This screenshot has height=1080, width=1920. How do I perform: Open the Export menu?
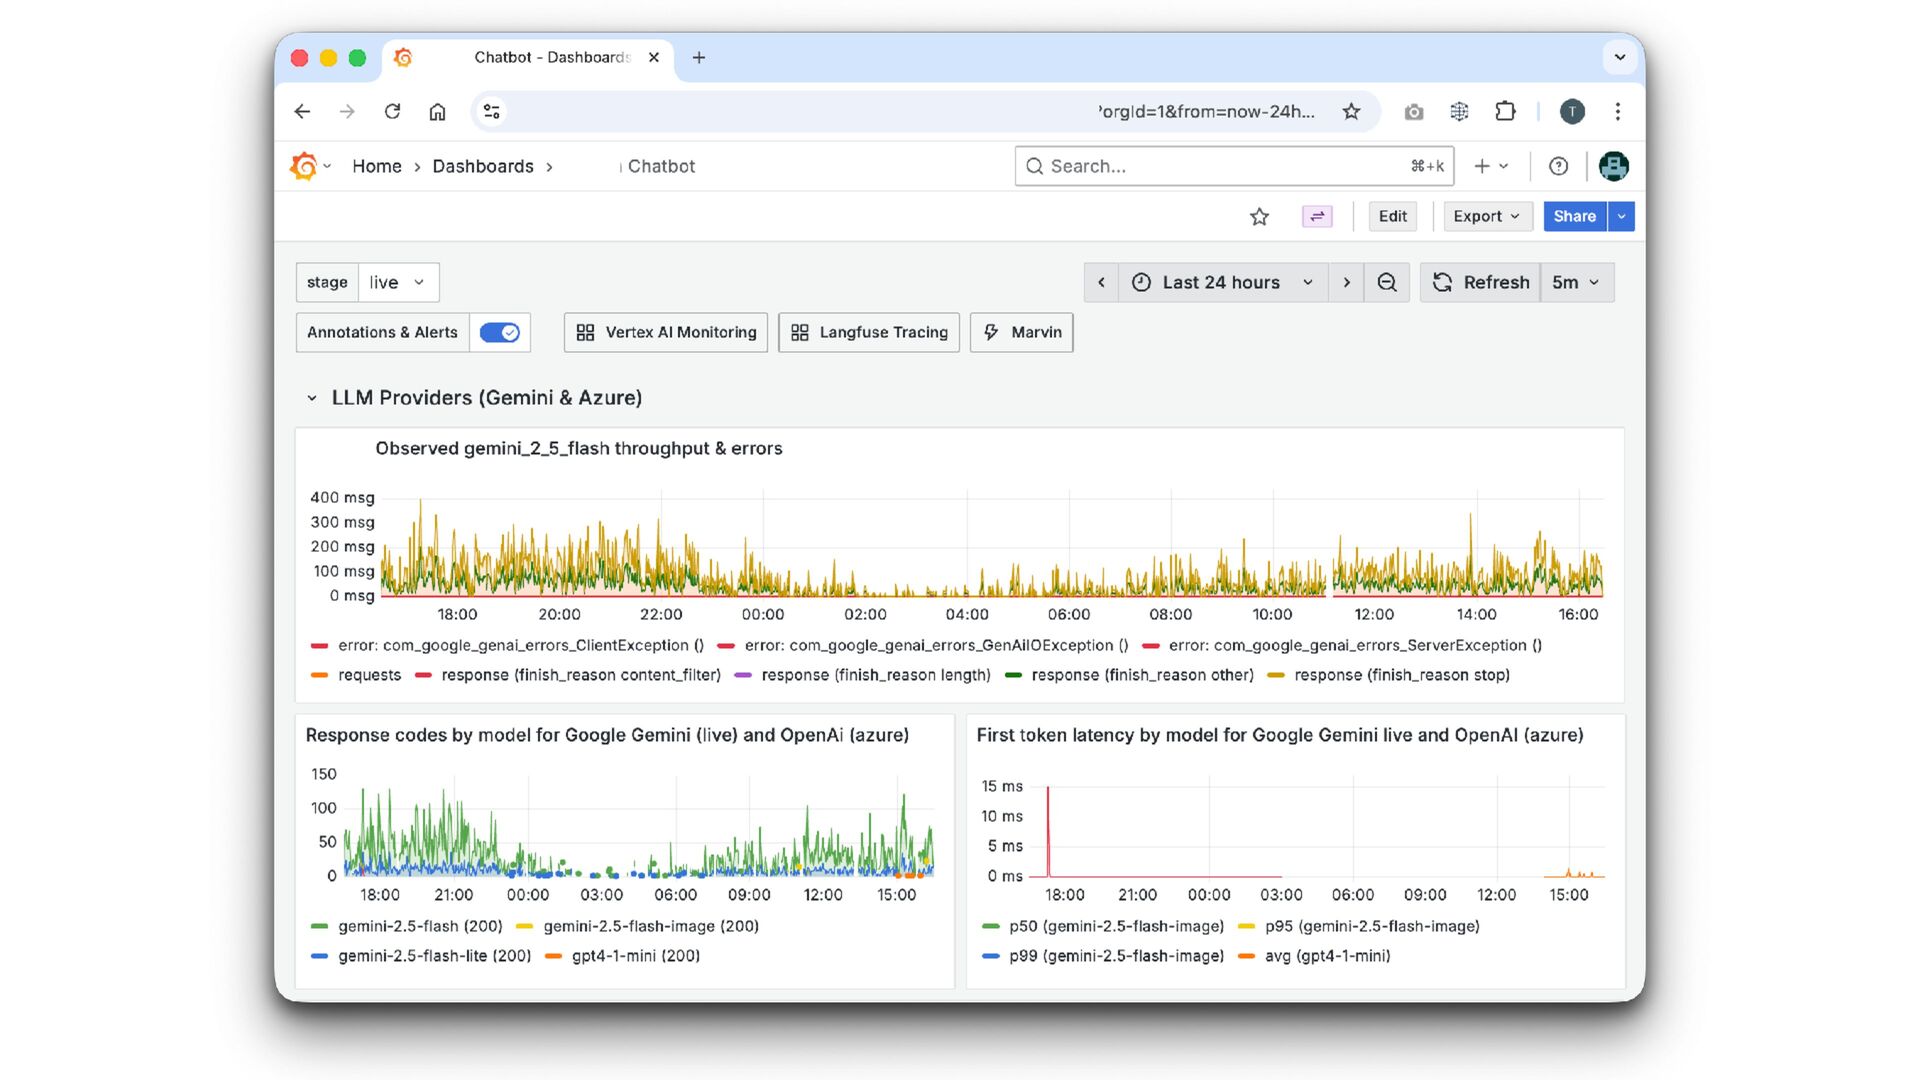tap(1486, 216)
